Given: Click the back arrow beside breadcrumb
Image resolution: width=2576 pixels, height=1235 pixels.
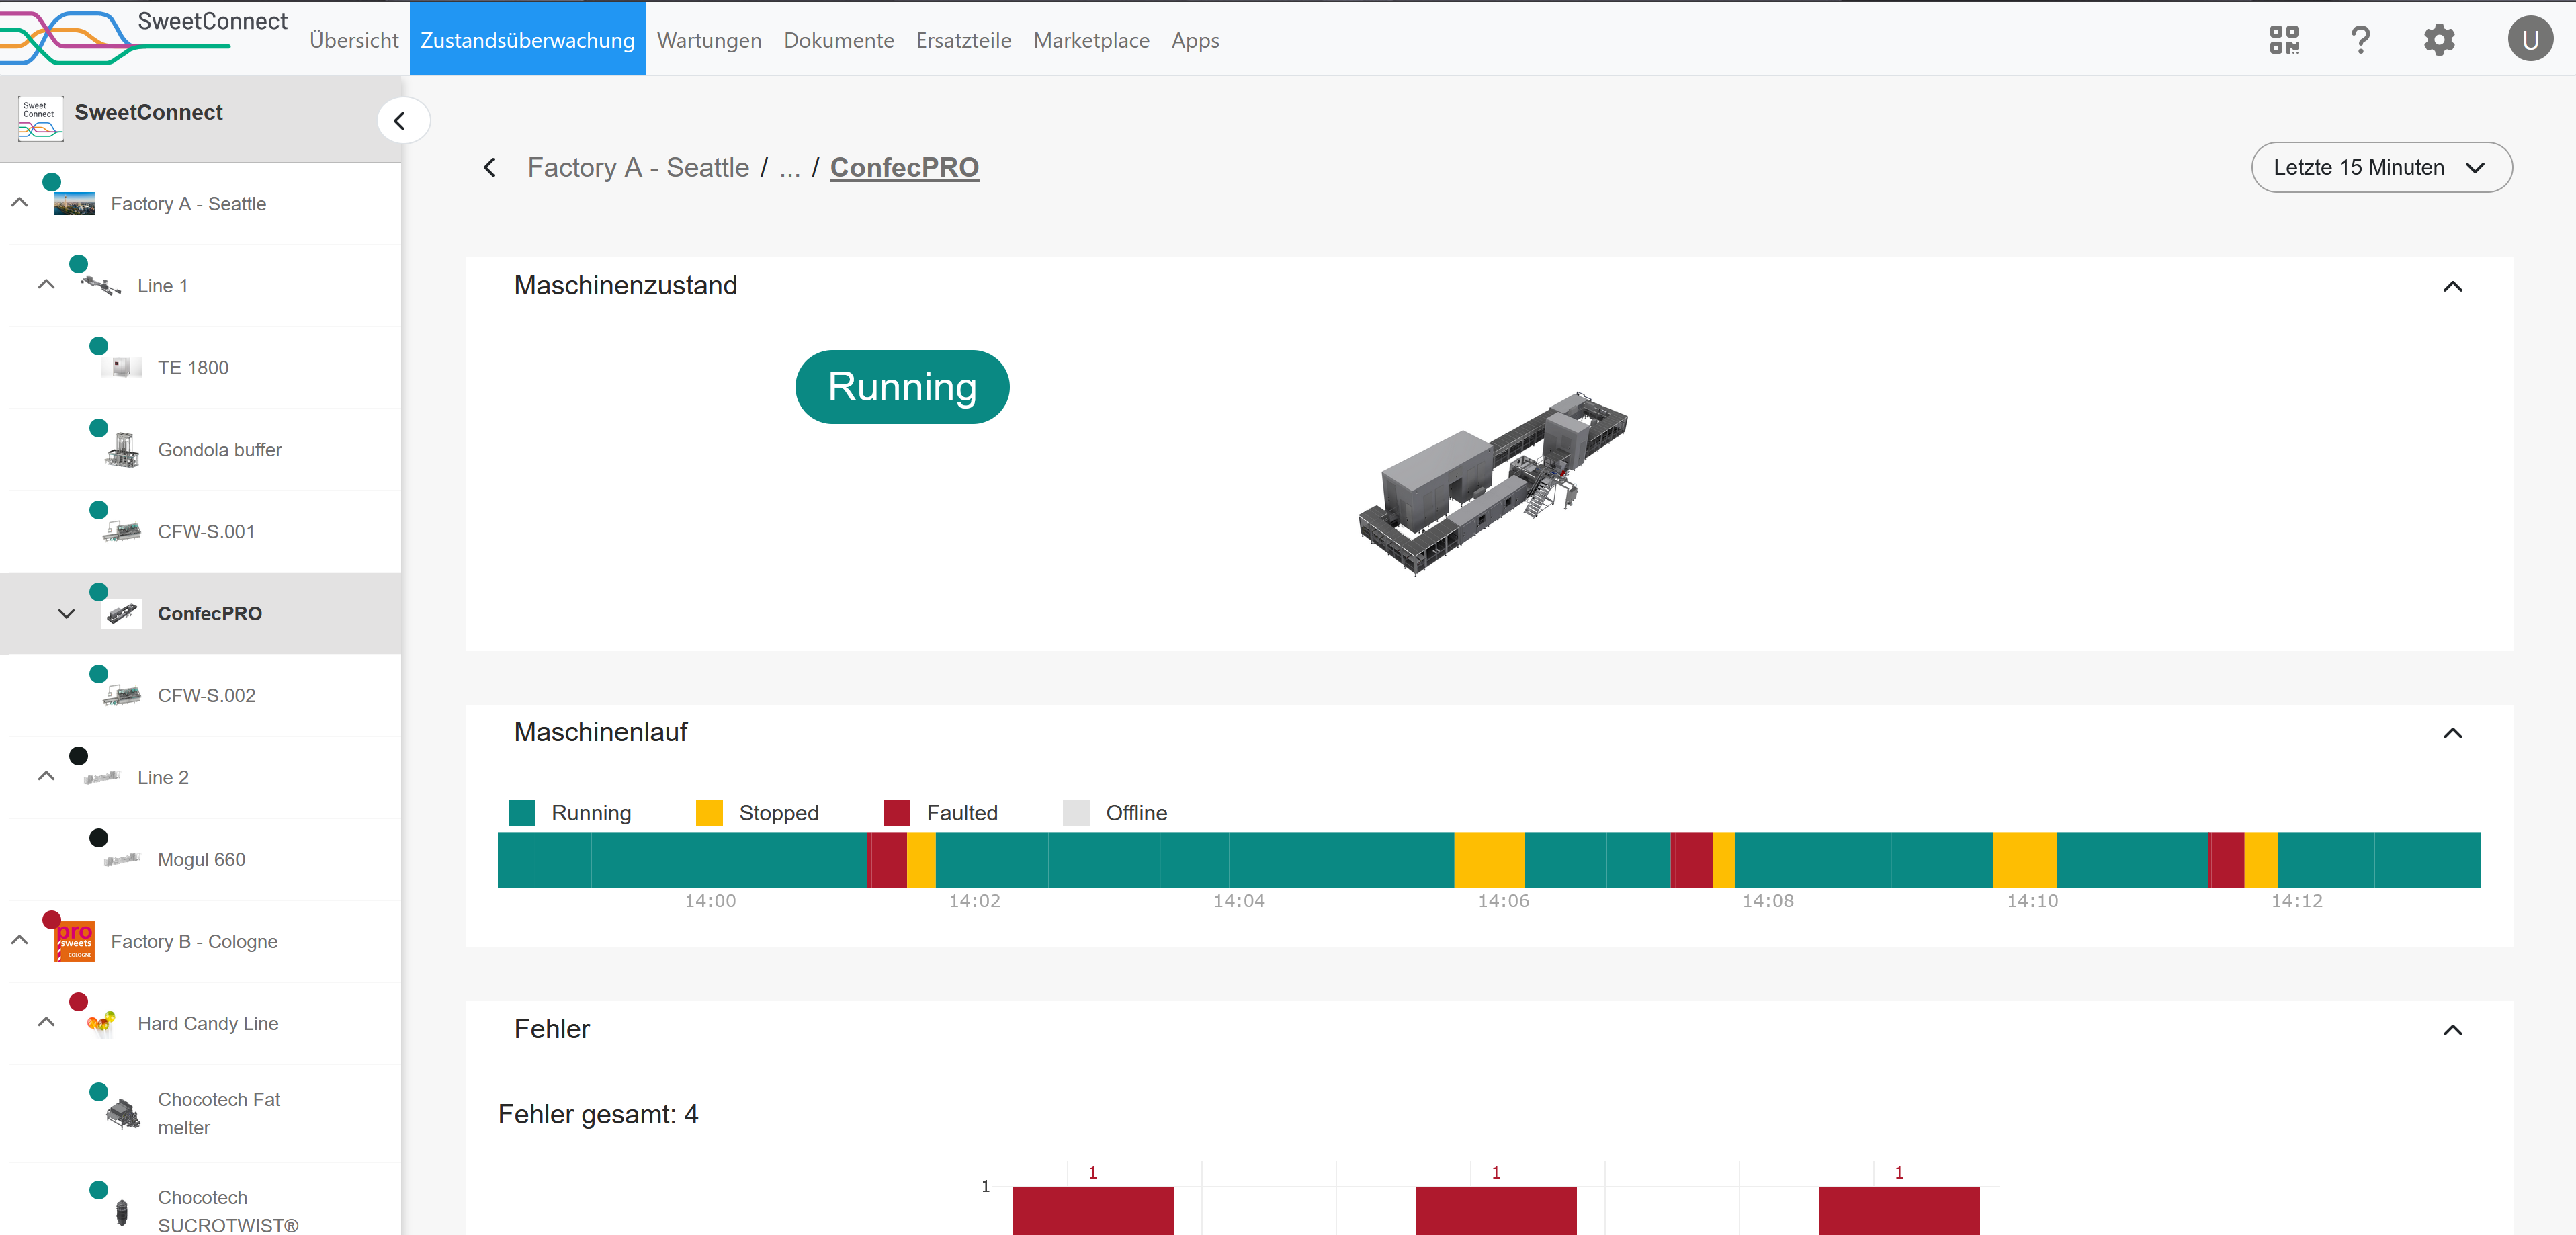Looking at the screenshot, I should (489, 168).
